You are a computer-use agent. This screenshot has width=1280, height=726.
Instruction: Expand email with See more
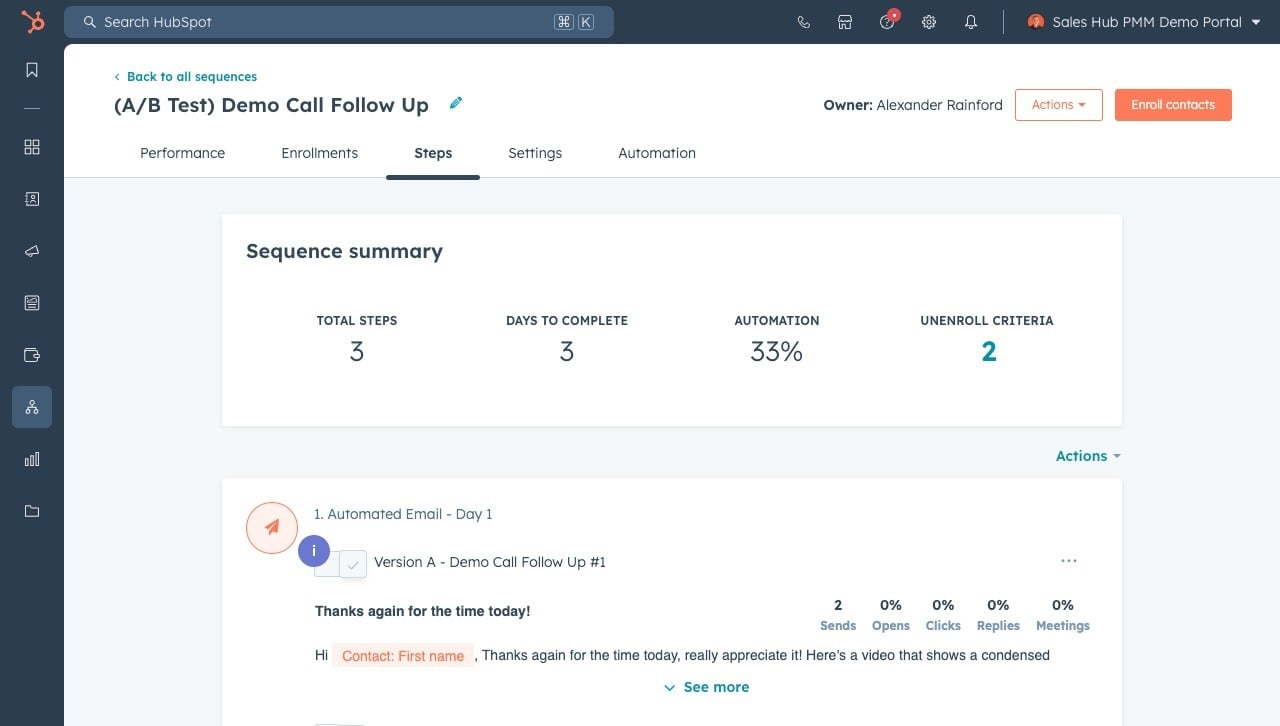click(x=706, y=687)
